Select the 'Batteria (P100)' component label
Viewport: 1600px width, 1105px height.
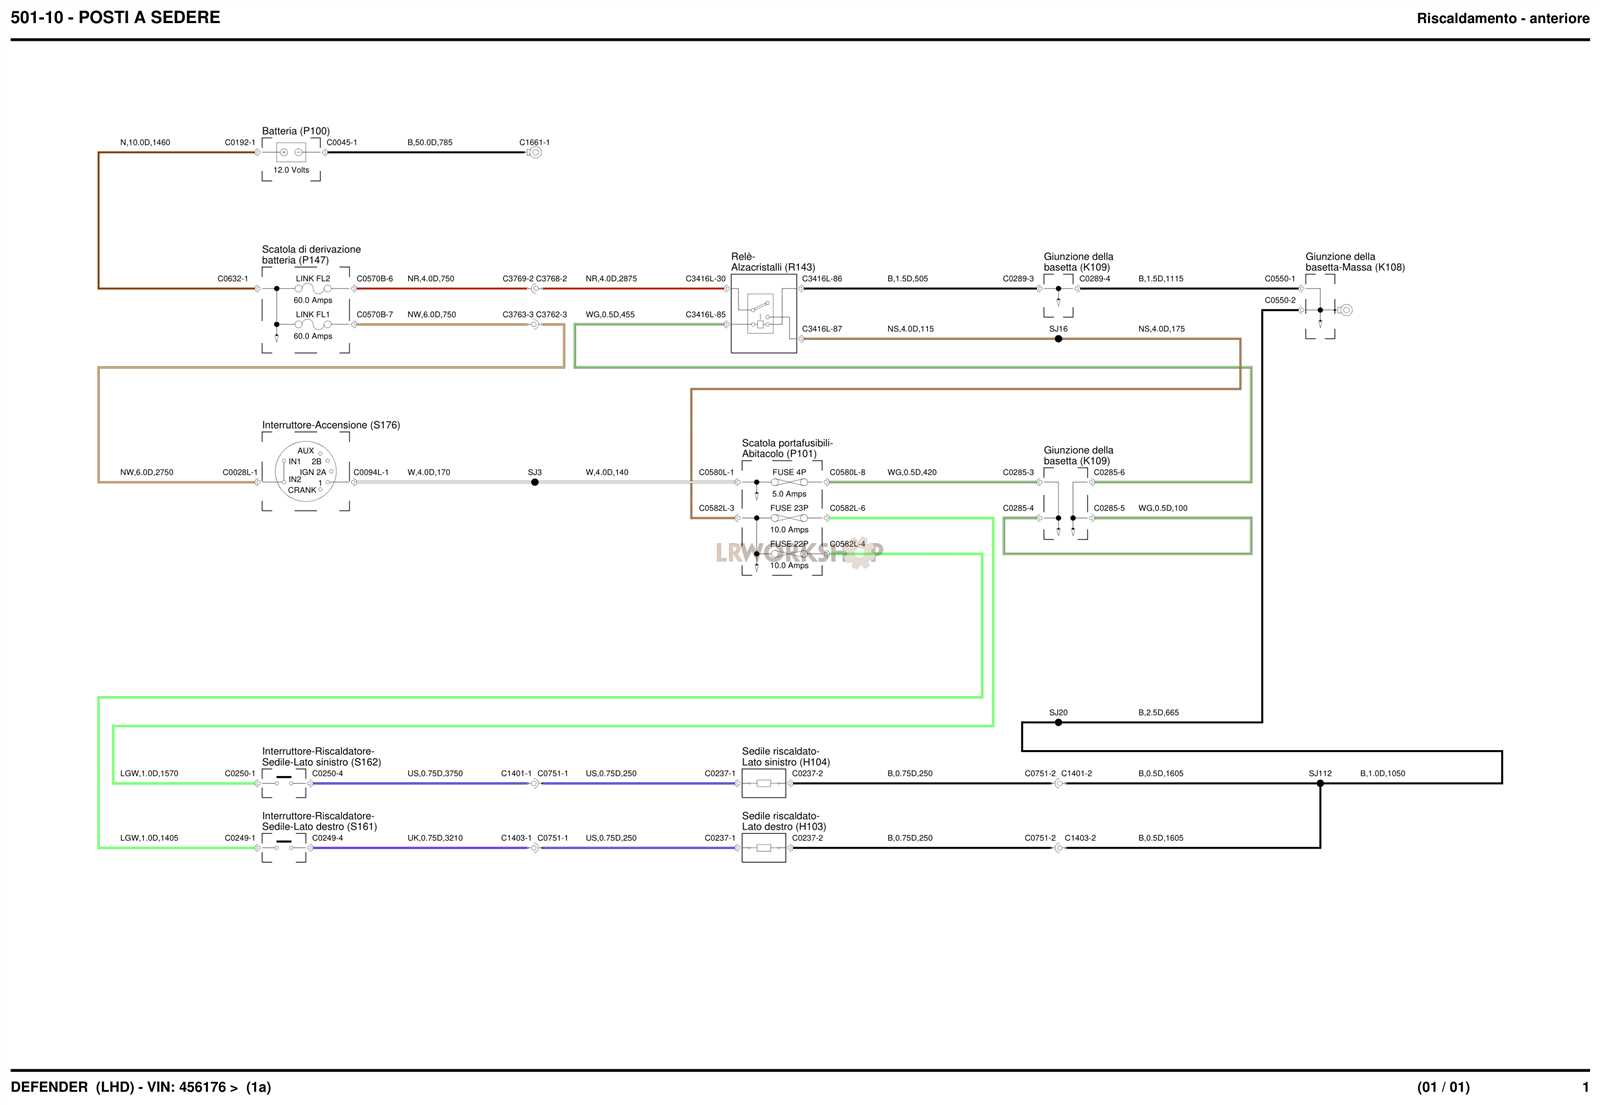(296, 131)
